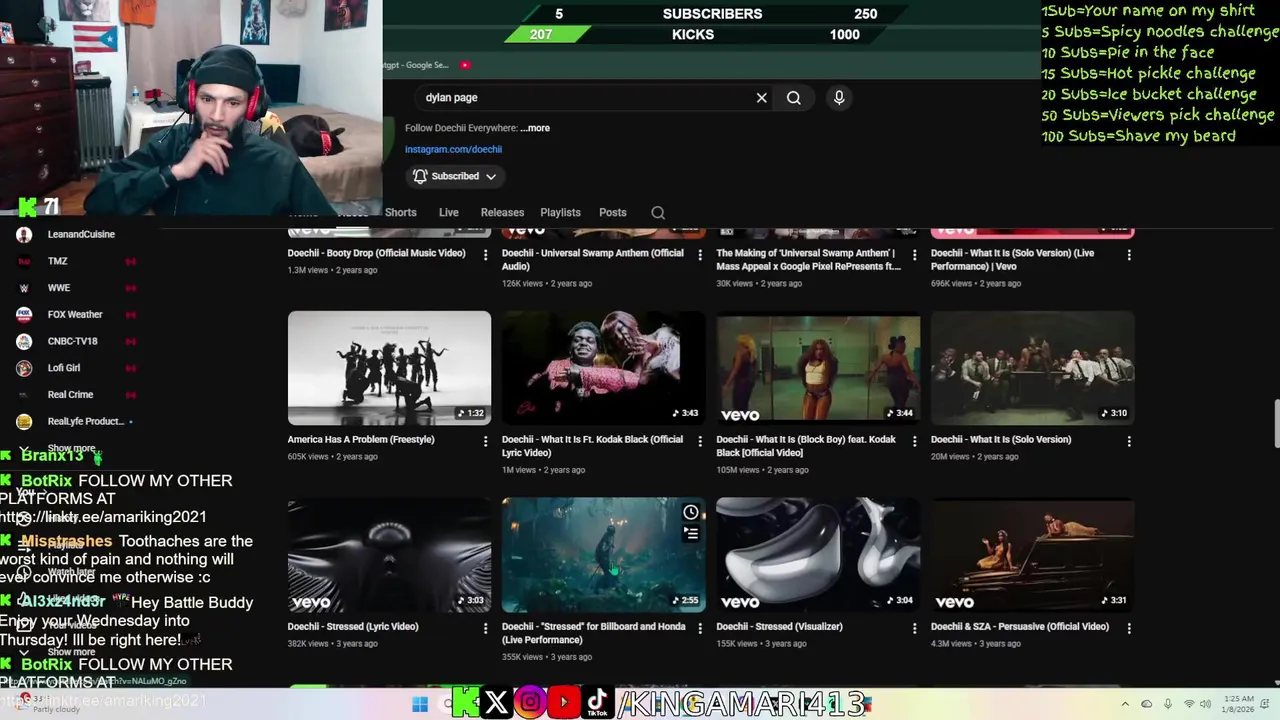Activate voice search microphone icon

(x=839, y=97)
